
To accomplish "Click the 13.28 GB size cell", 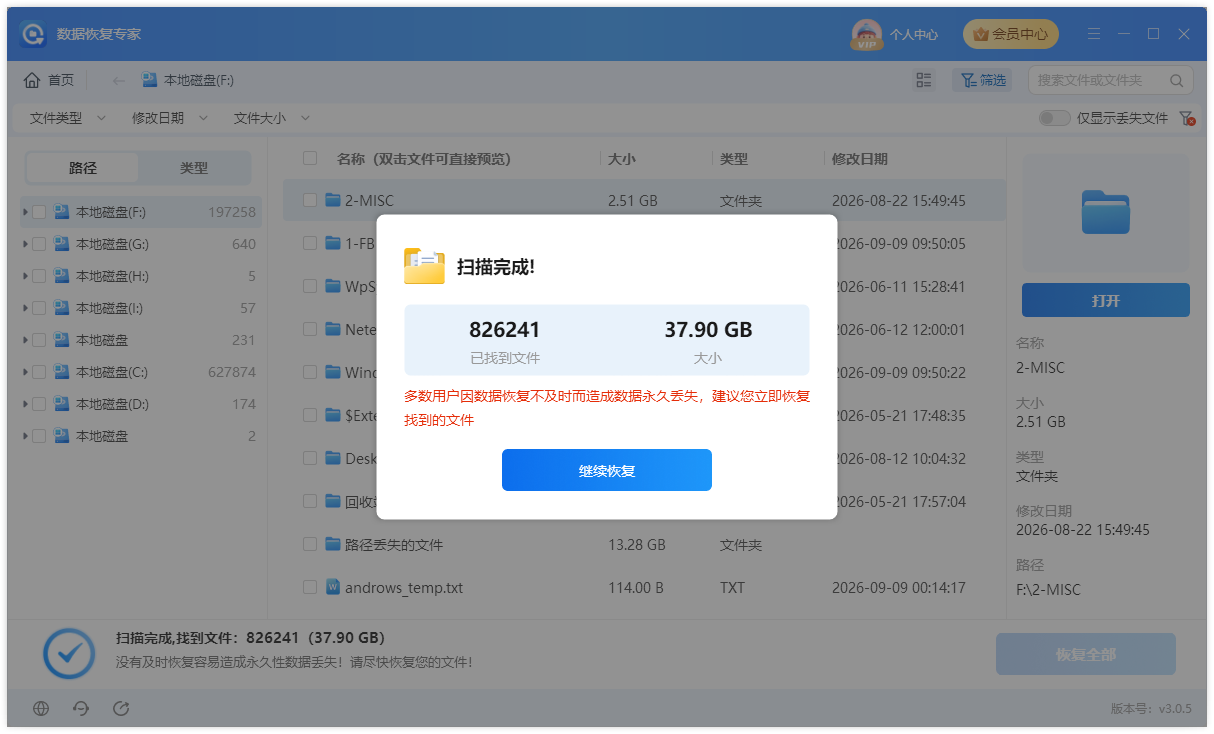I will 637,545.
